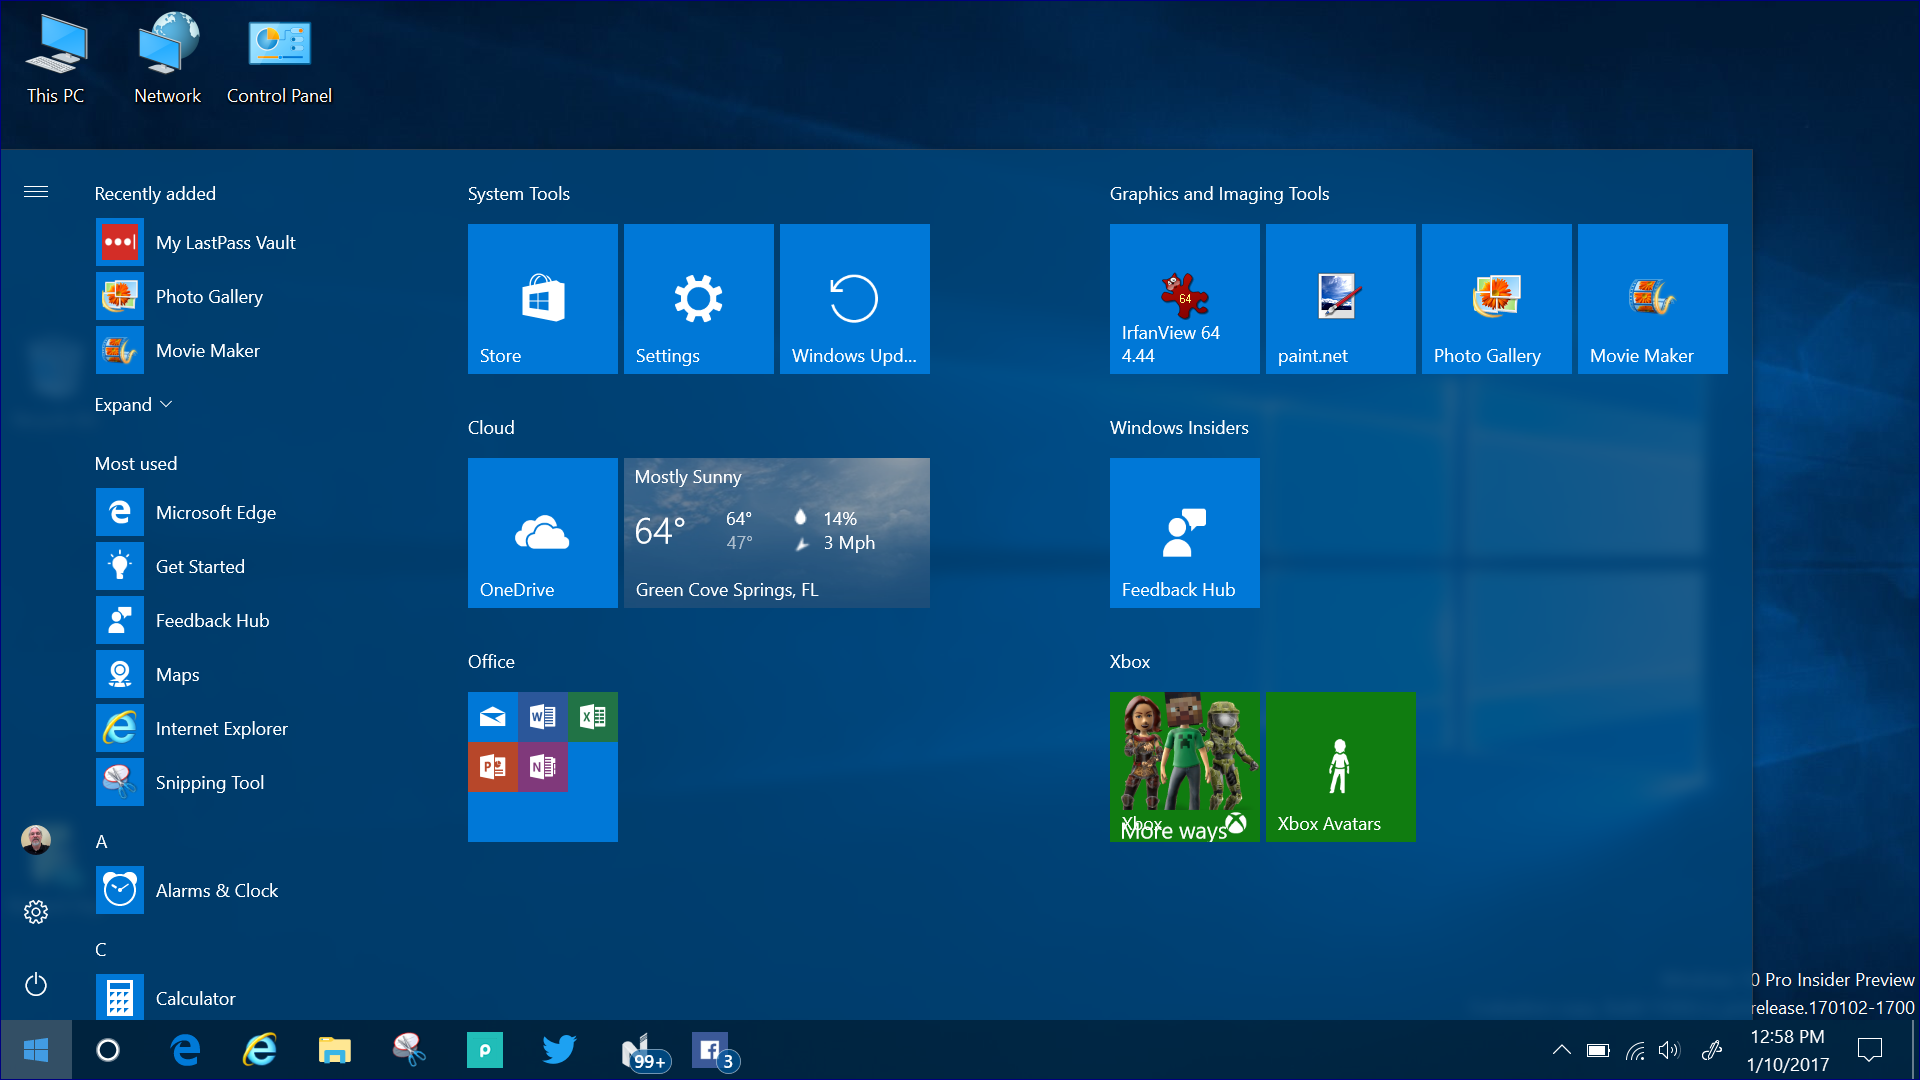Click the Cortana circle on the taskbar
The width and height of the screenshot is (1920, 1080).
click(x=108, y=1050)
